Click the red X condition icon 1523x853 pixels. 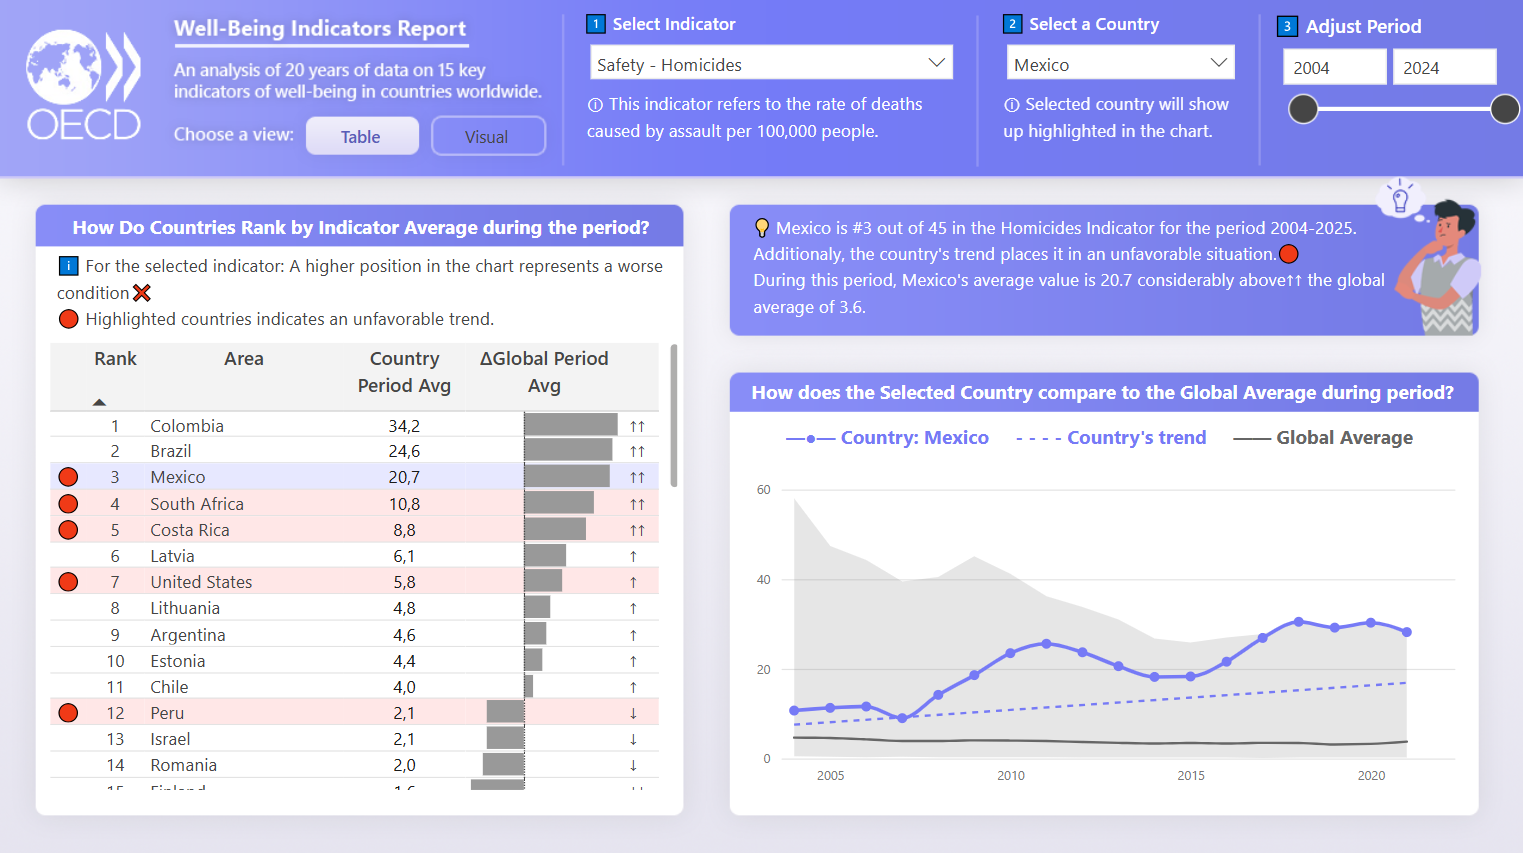(142, 293)
